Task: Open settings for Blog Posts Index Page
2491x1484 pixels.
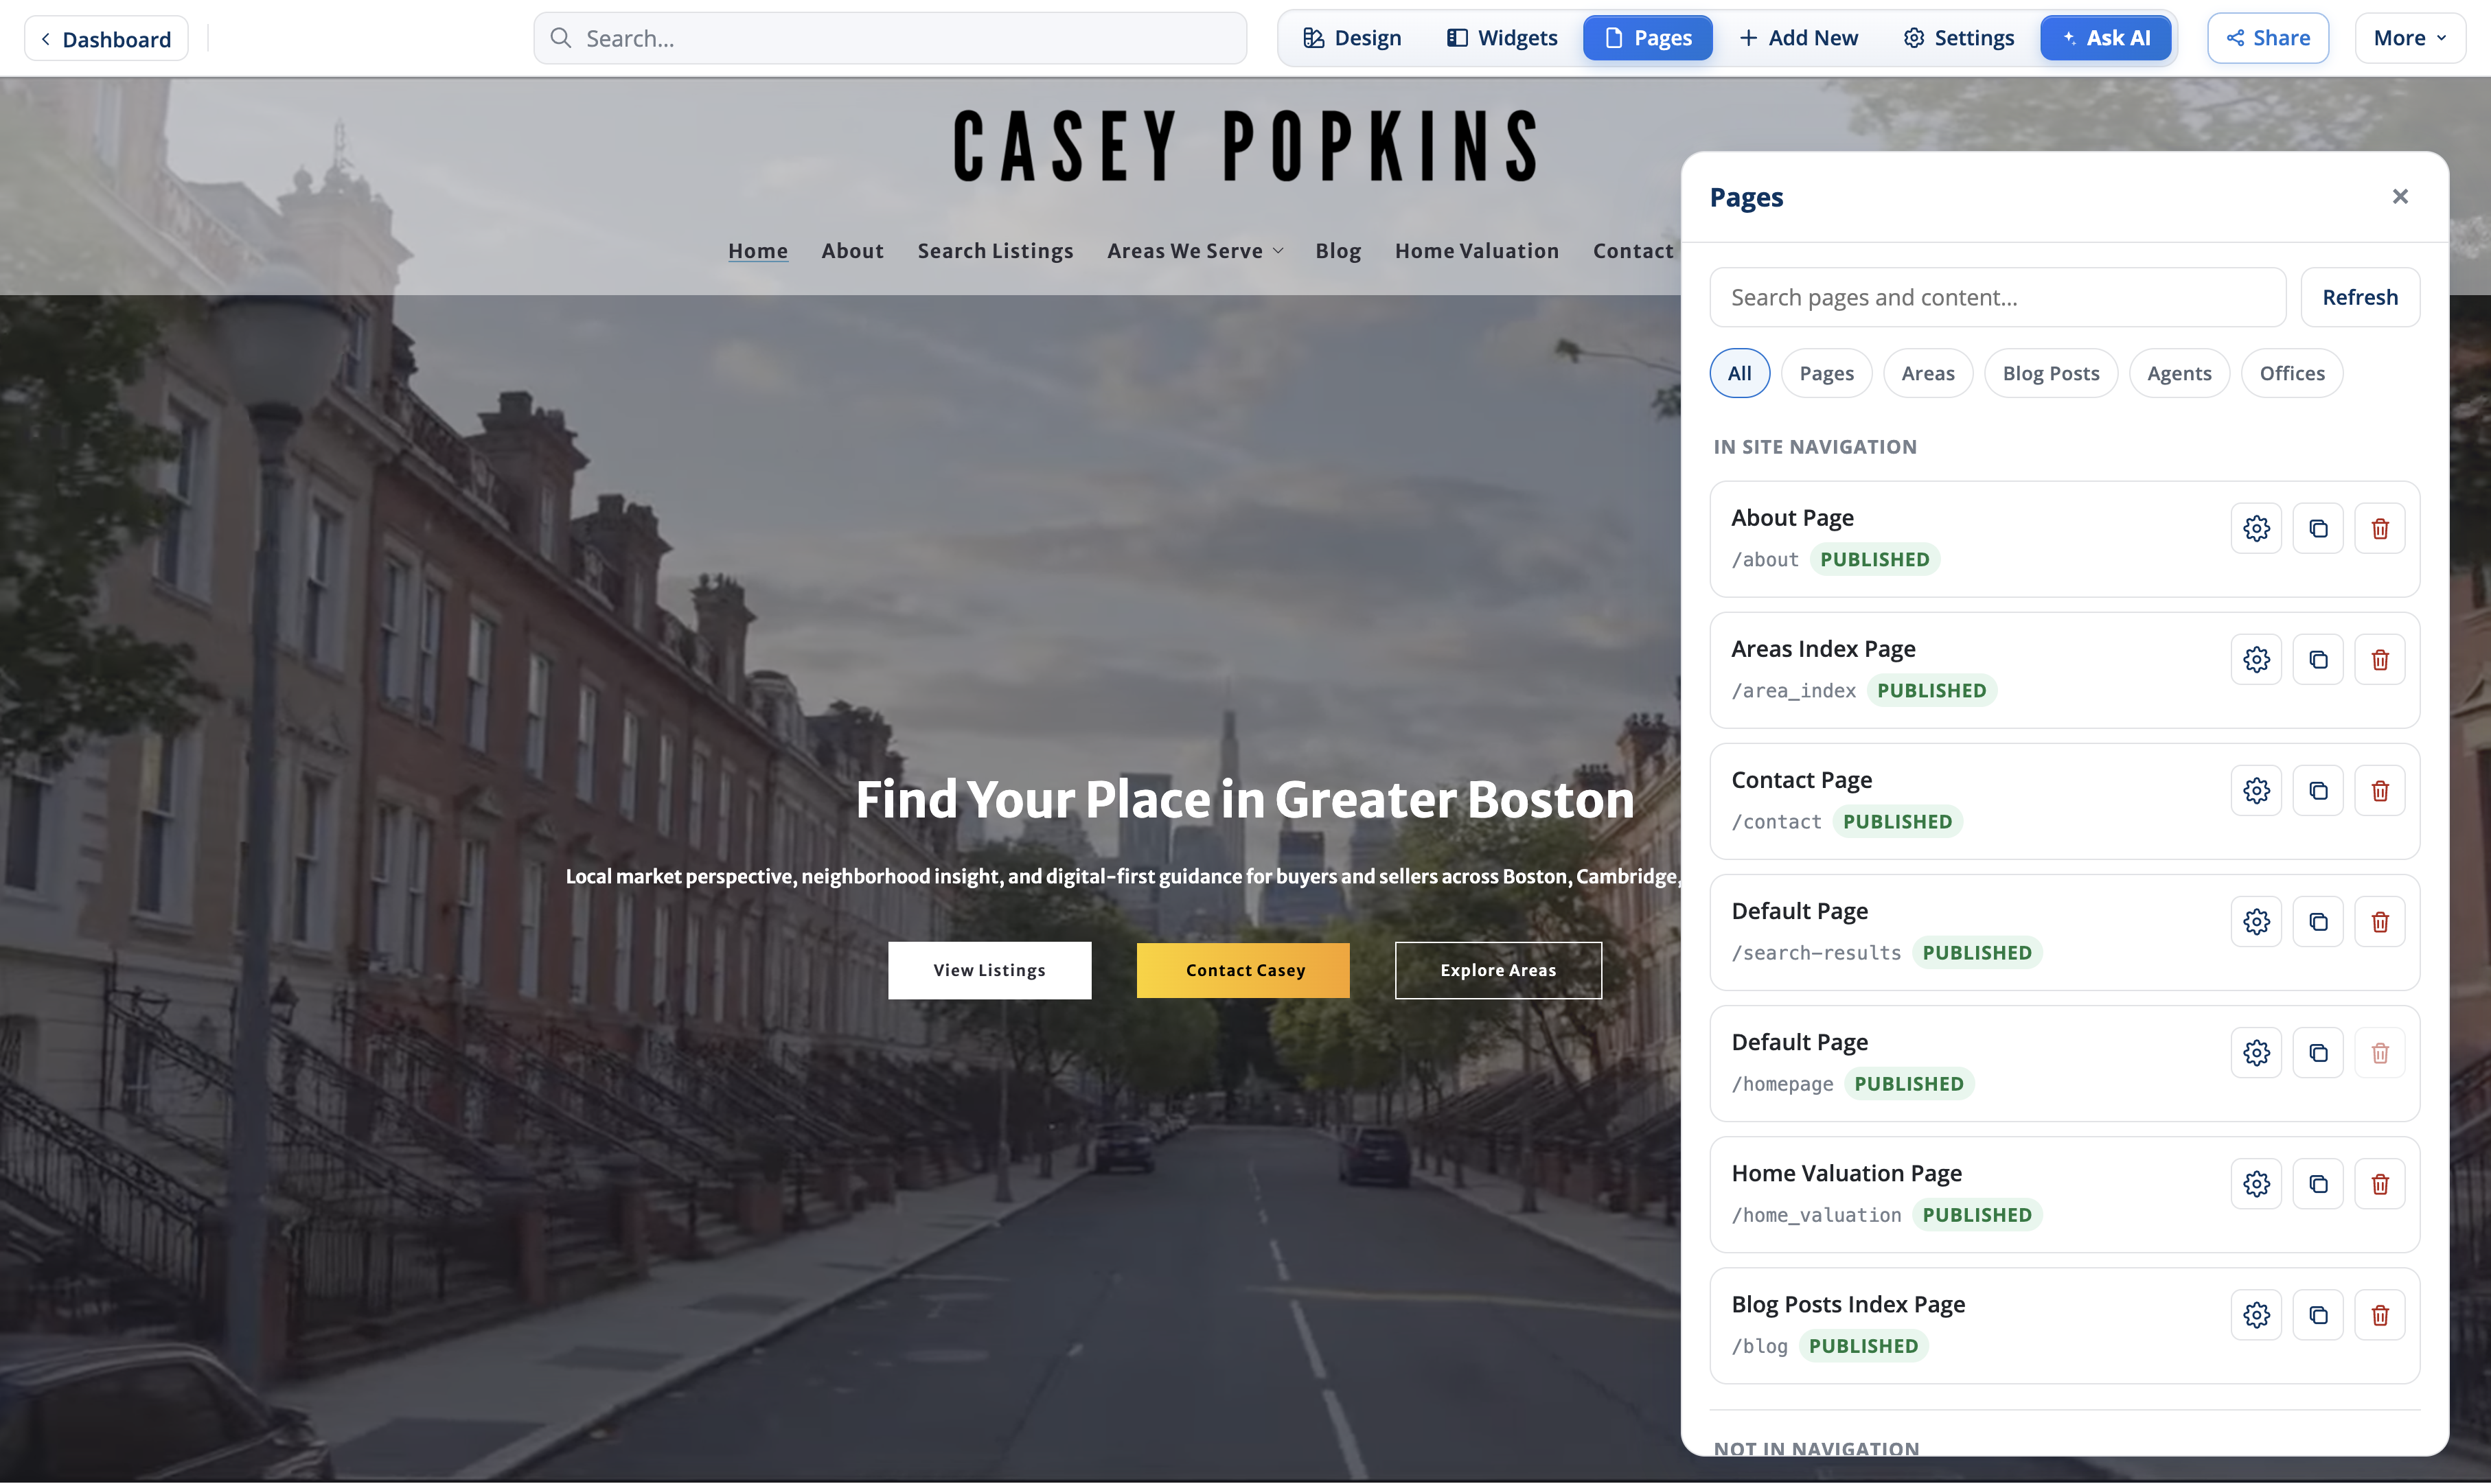Action: [2256, 1314]
